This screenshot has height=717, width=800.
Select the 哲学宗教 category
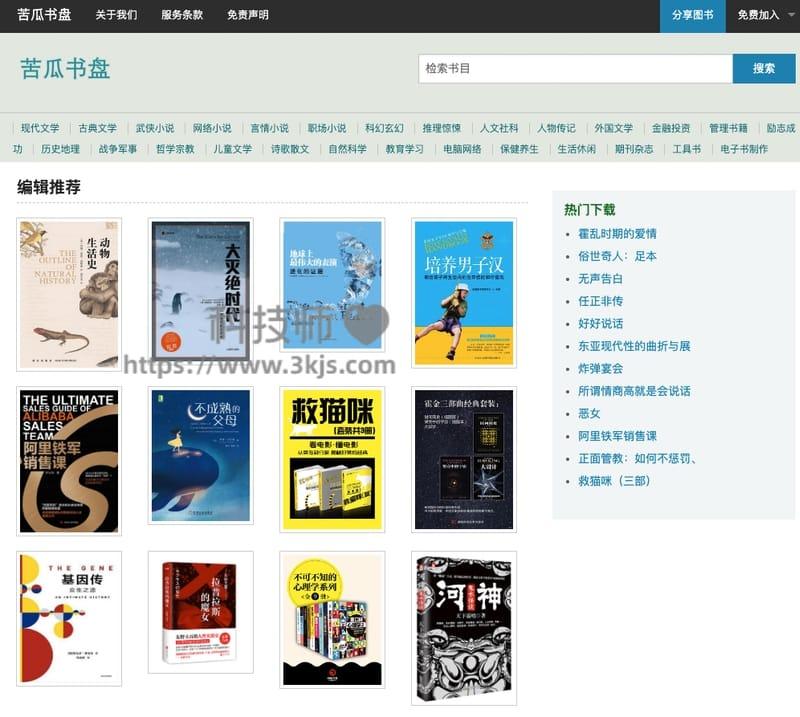tap(175, 149)
